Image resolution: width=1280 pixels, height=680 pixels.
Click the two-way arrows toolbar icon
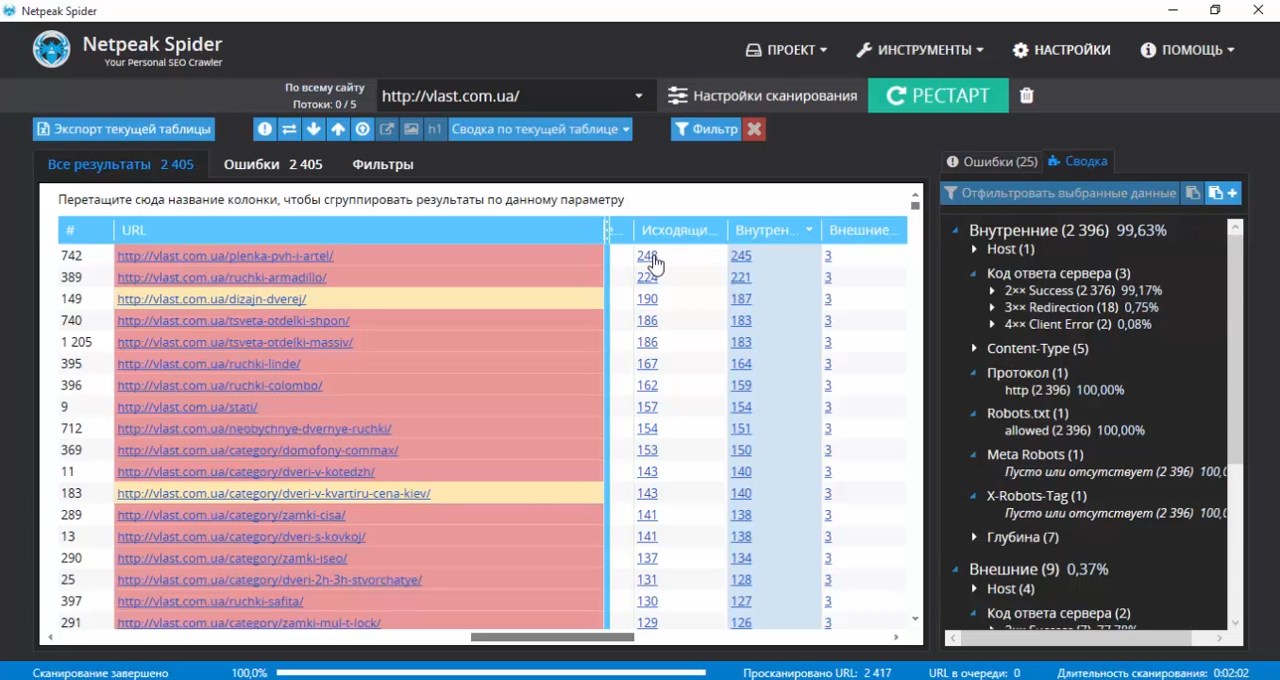289,129
